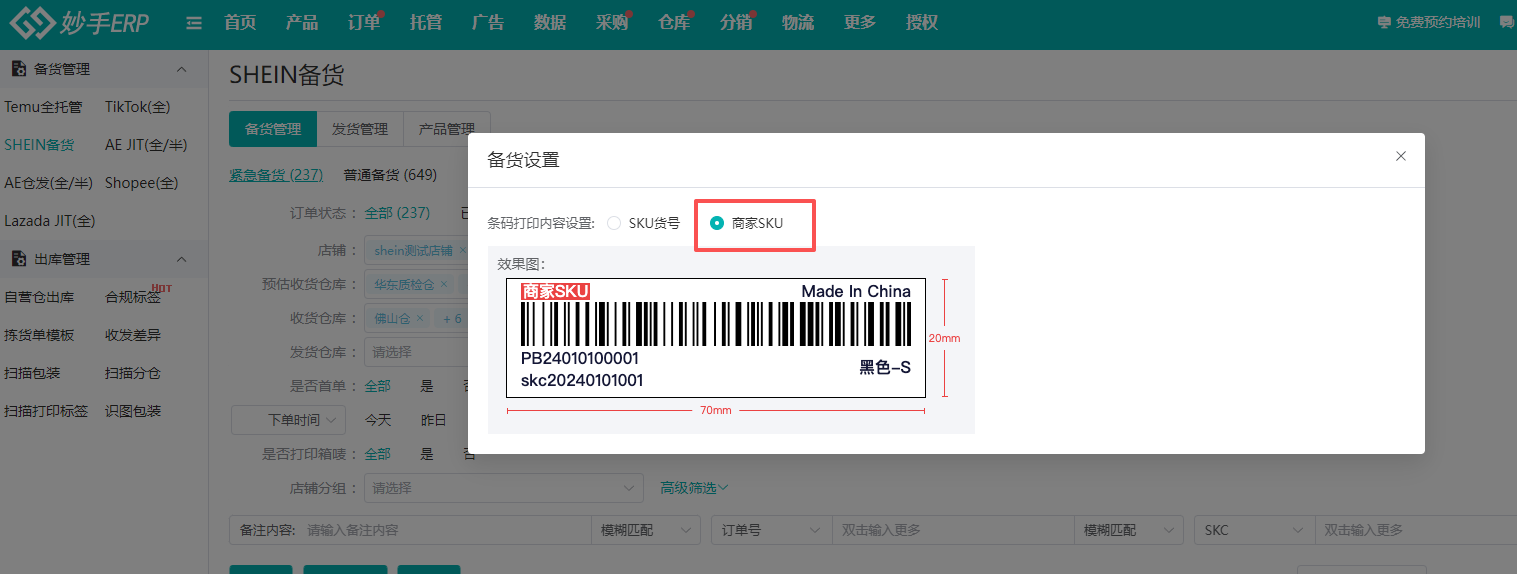This screenshot has height=574, width=1517.
Task: Expand the 高级筛选 options
Action: pyautogui.click(x=694, y=488)
